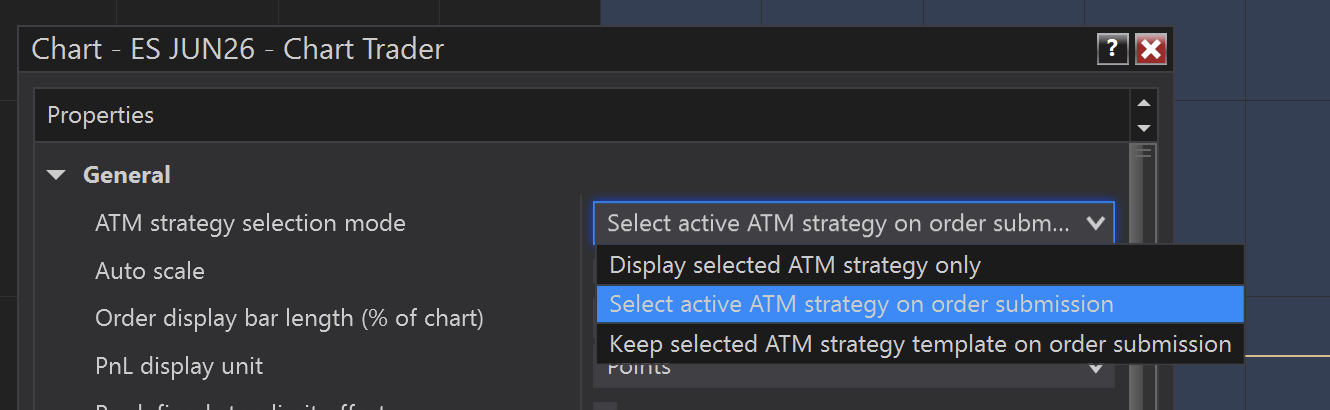Viewport: 1330px width, 410px height.
Task: Click the down arrow in Properties header
Action: point(1144,128)
